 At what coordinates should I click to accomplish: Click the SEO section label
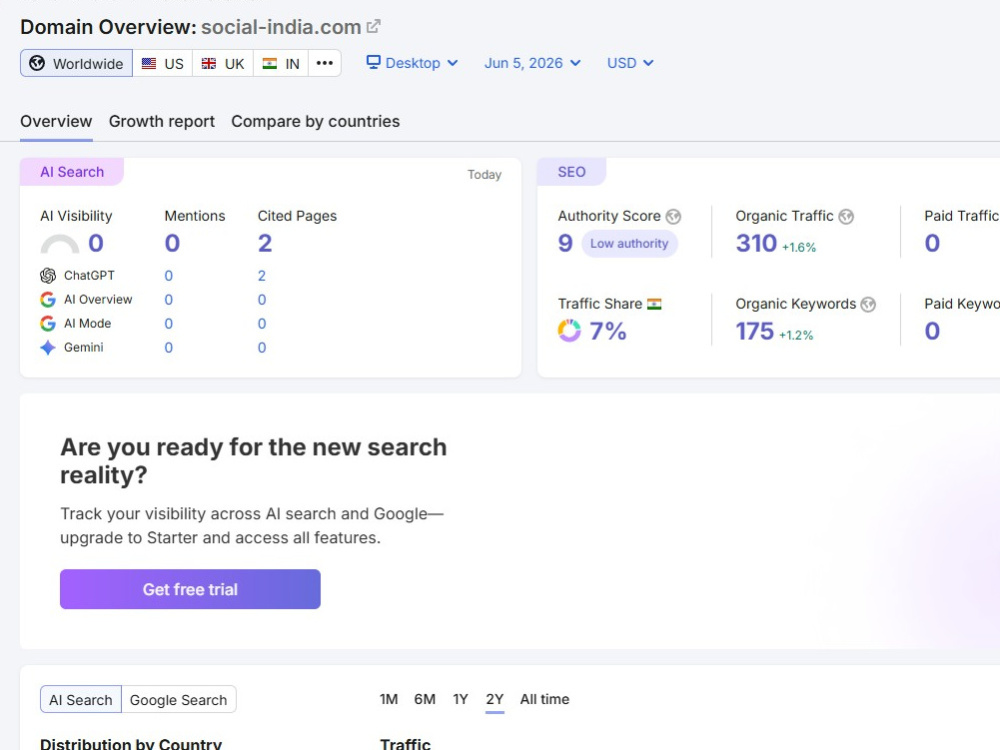tap(571, 172)
